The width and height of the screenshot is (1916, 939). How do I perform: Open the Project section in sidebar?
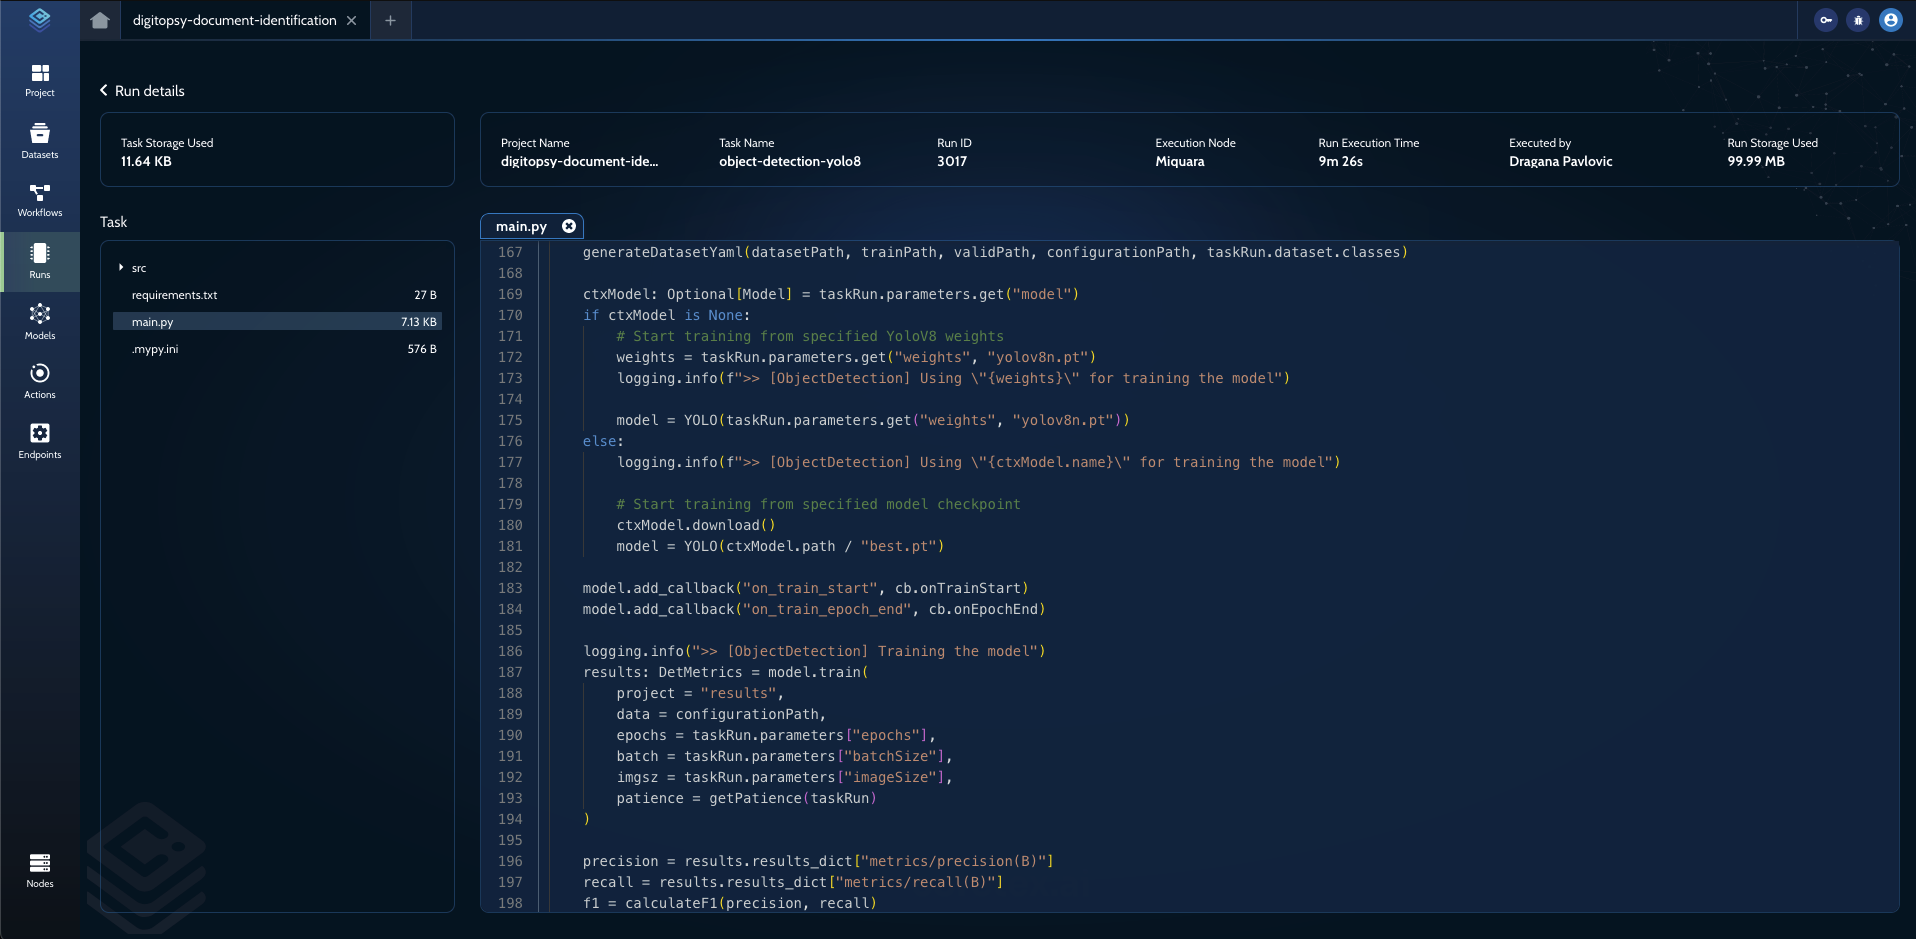(x=40, y=80)
